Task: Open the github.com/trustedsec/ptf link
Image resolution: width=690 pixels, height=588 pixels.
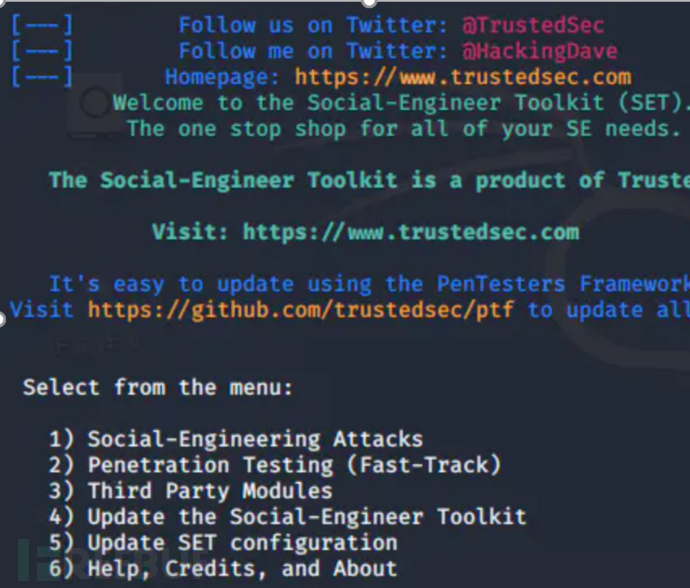Action: pyautogui.click(x=301, y=309)
